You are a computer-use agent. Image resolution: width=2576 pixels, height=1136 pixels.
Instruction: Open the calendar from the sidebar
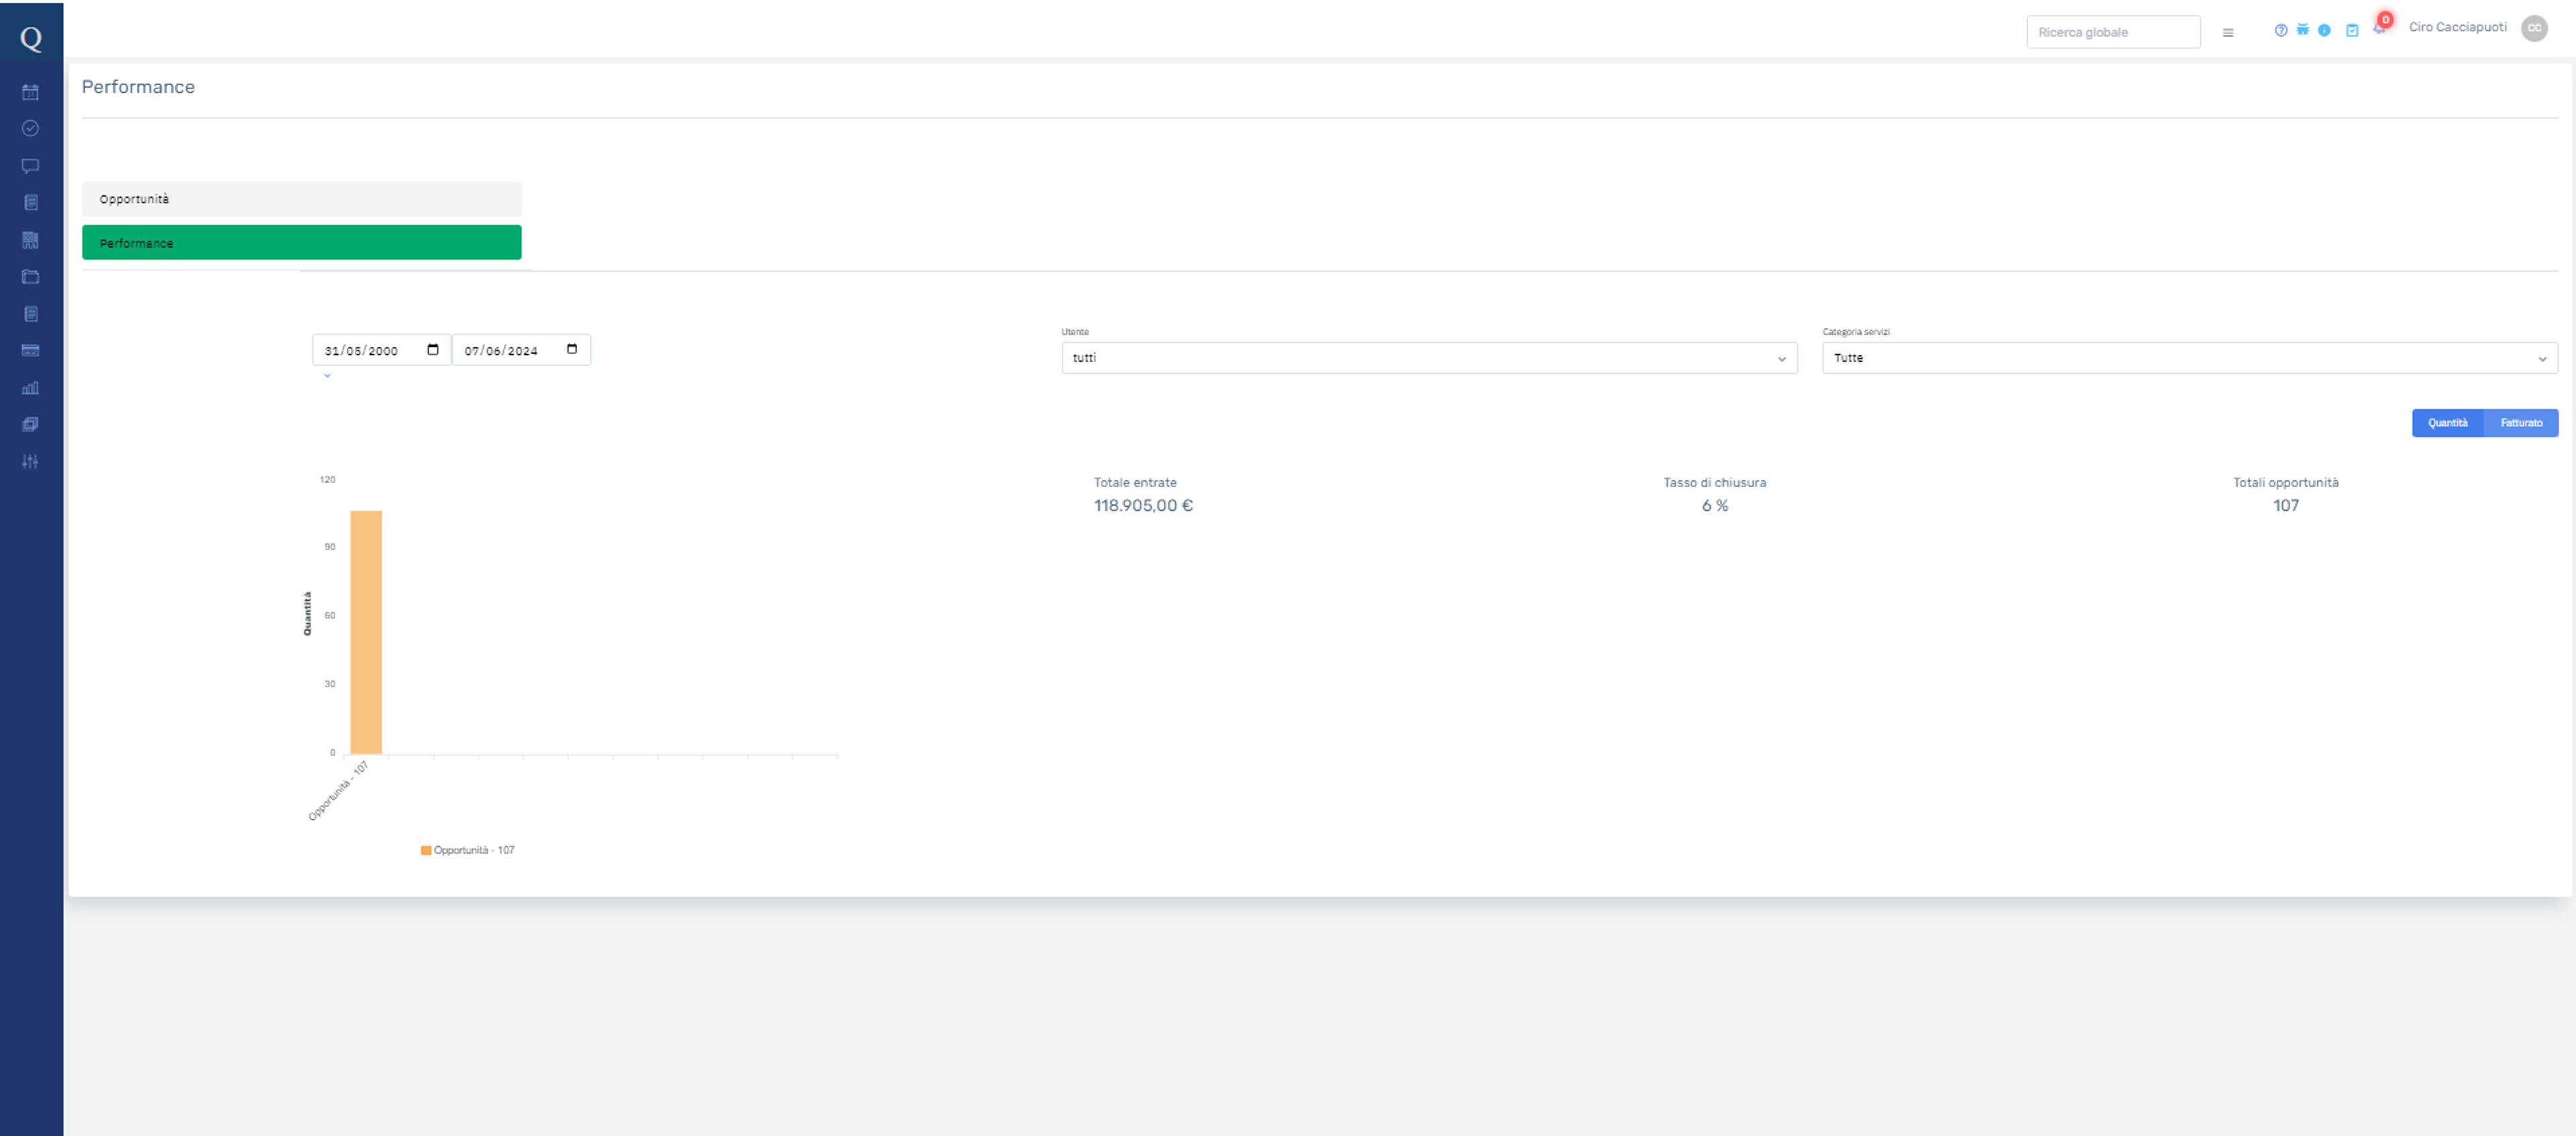pos(30,92)
